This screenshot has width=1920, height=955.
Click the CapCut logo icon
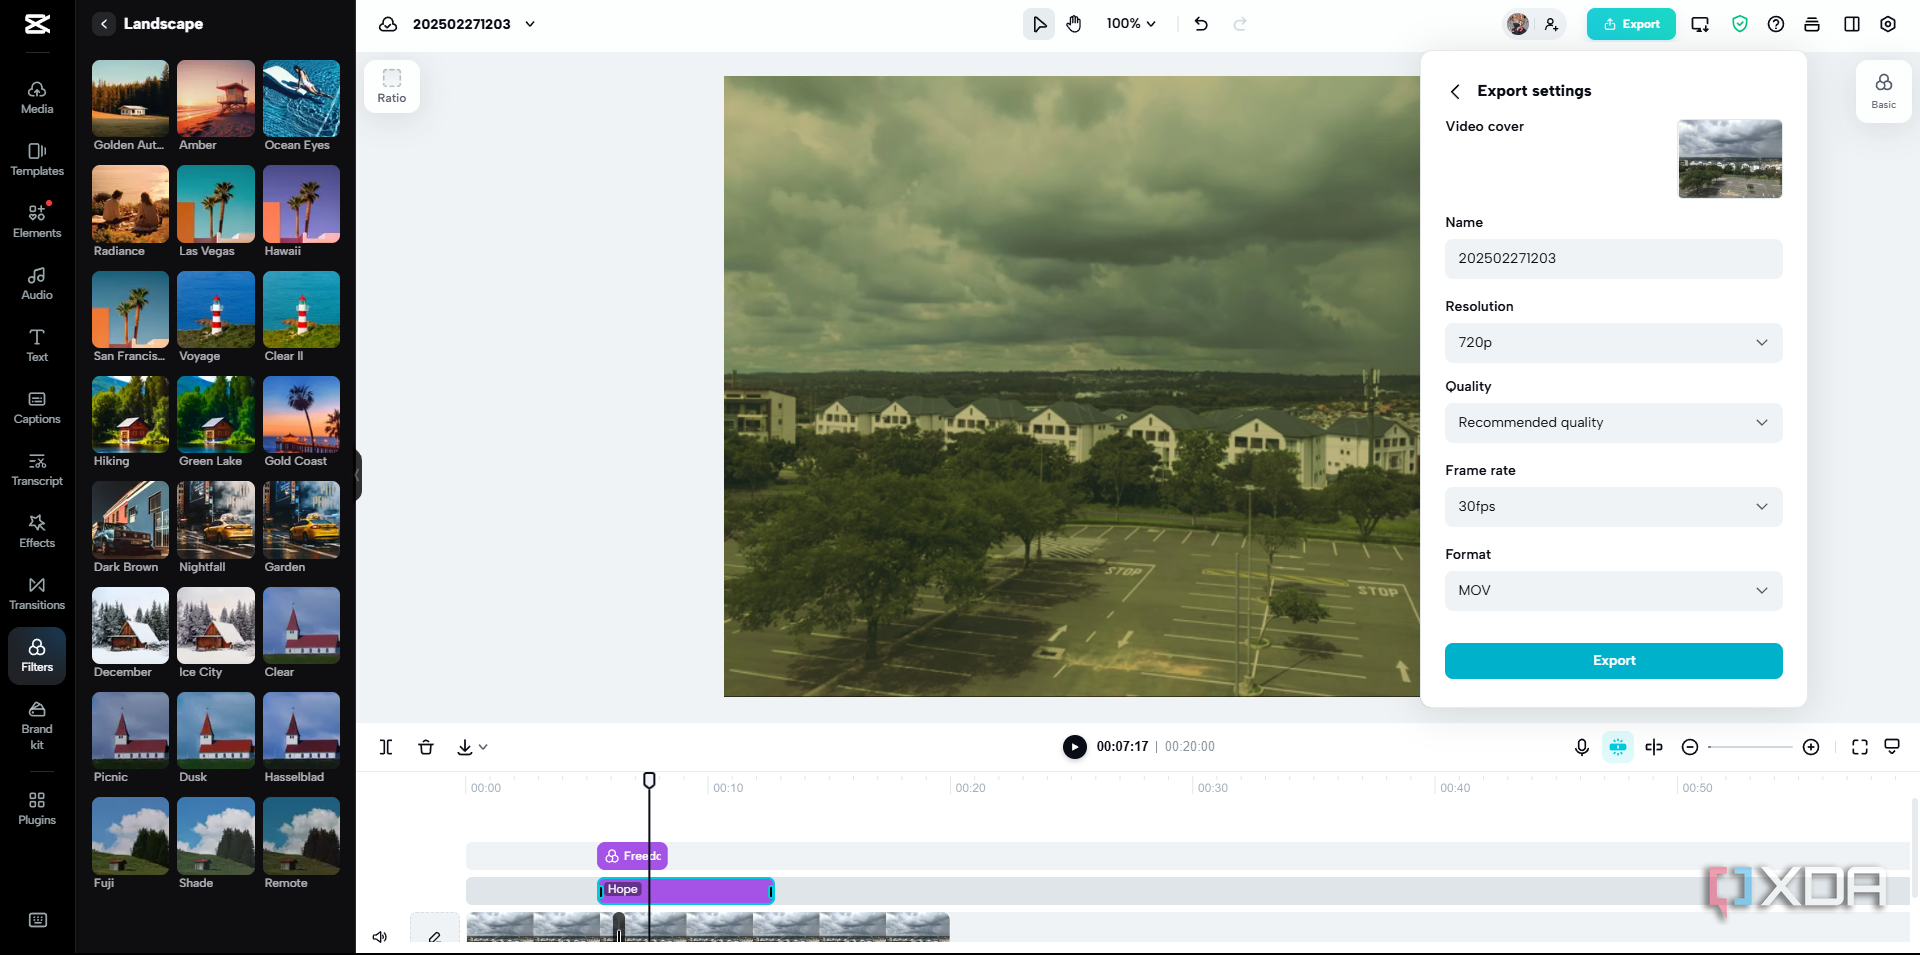[x=37, y=24]
